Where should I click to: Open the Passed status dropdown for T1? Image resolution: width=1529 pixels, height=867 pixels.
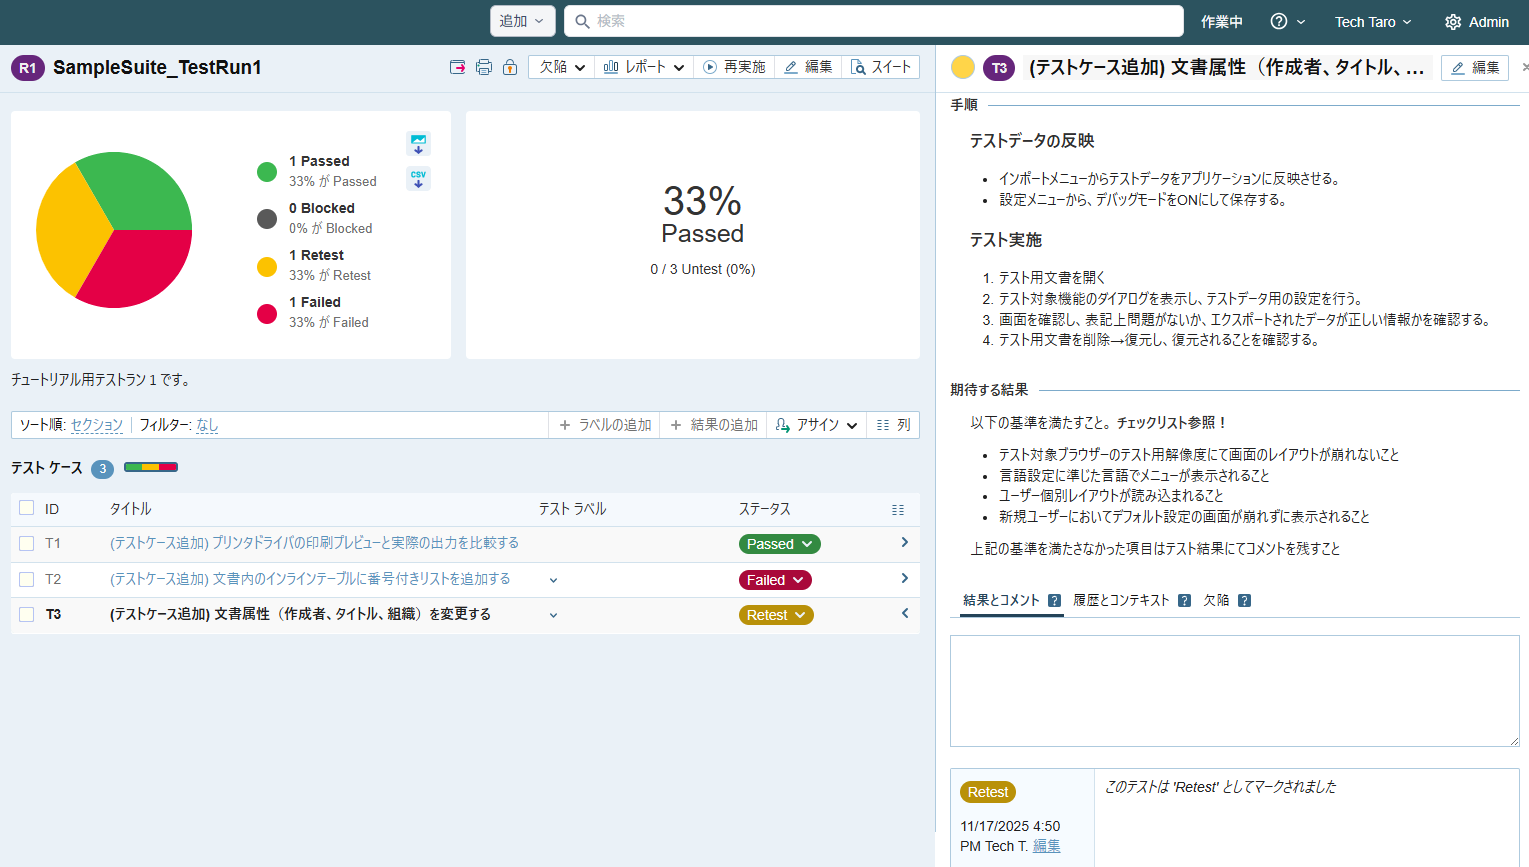click(x=780, y=544)
